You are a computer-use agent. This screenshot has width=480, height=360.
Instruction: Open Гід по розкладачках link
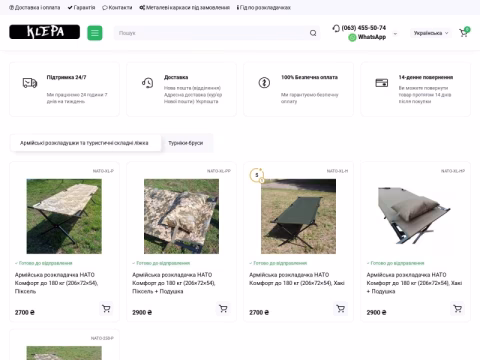coord(264,7)
